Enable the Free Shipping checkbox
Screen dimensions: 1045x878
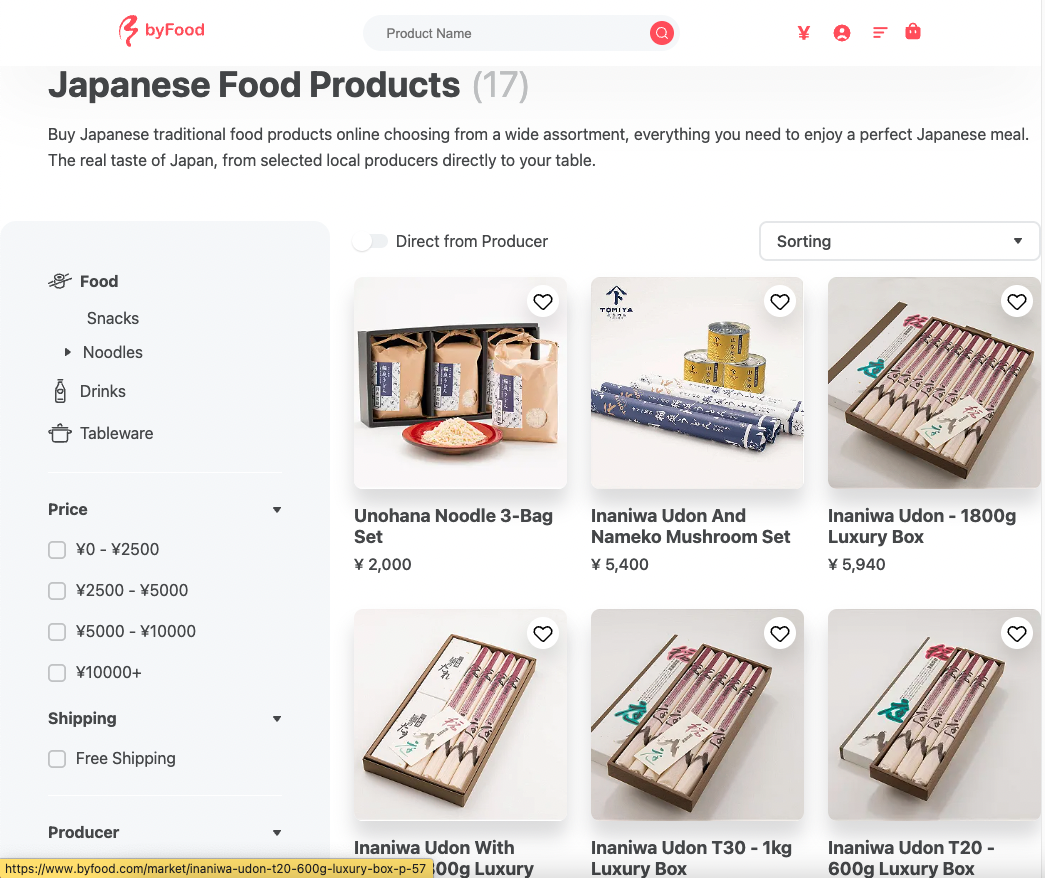(57, 759)
